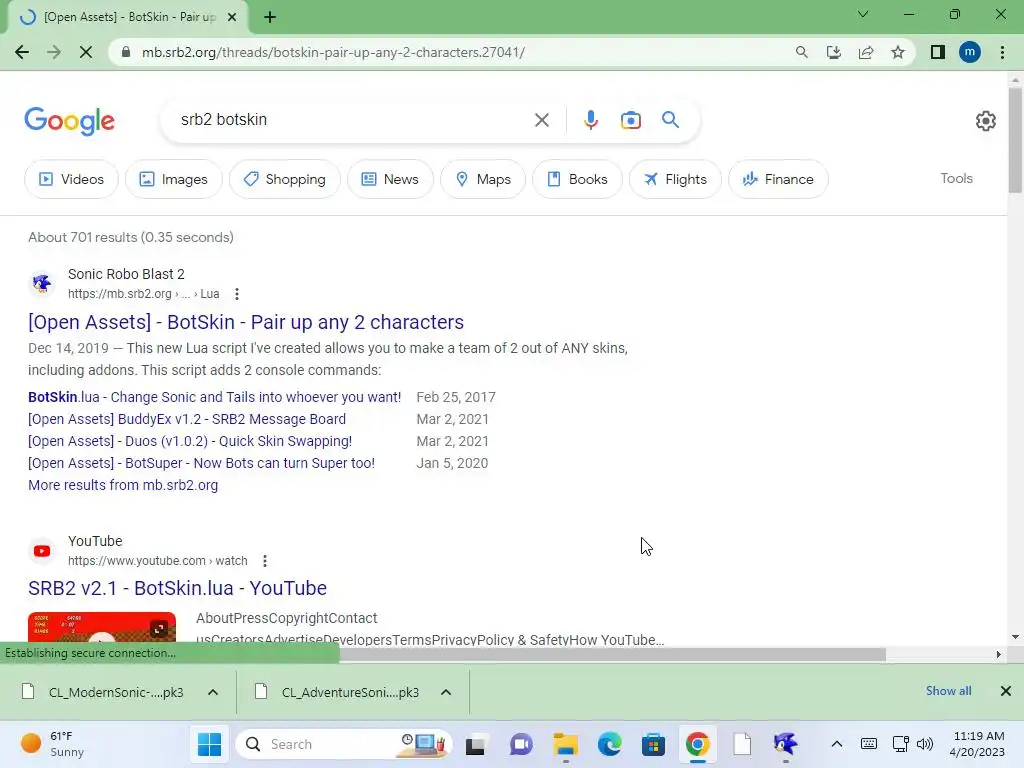Close the BotSkin browser tab

(x=232, y=17)
